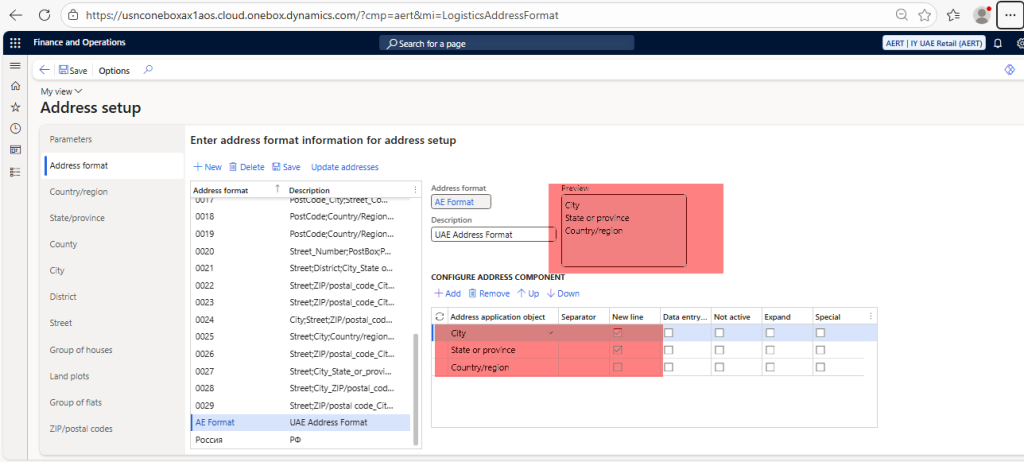Open Workspaces icon in left sidebar
The height and width of the screenshot is (462, 1024).
(x=15, y=150)
